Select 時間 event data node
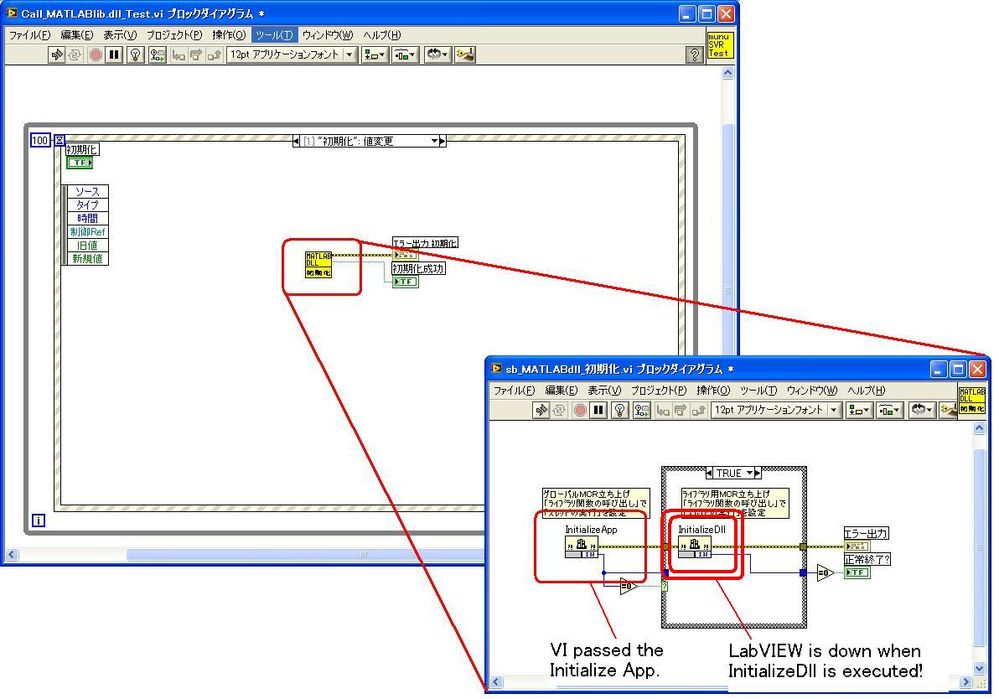This screenshot has height=699, width=999. (x=87, y=219)
